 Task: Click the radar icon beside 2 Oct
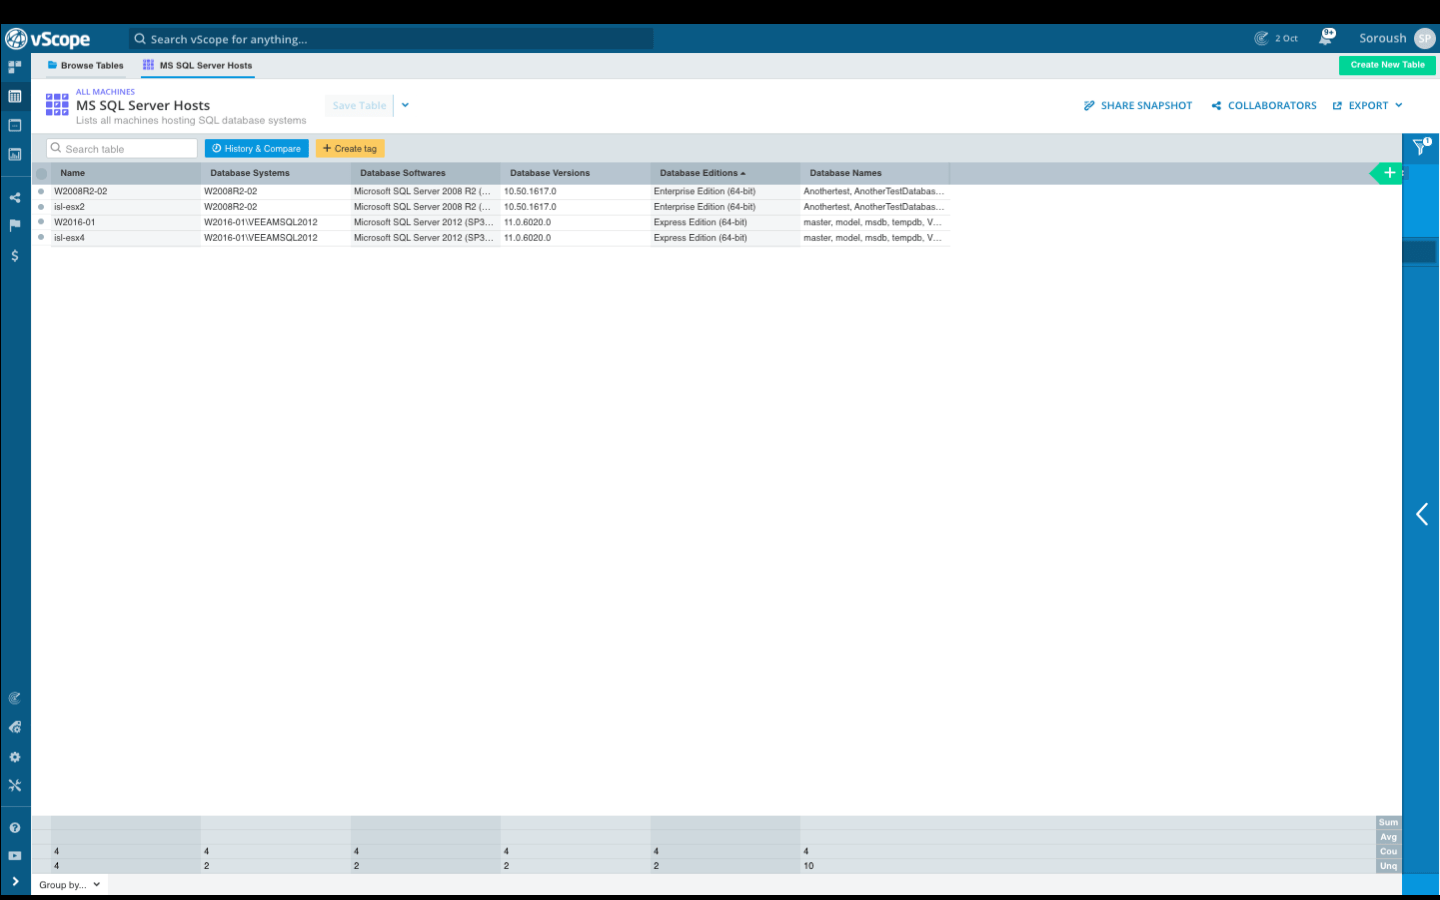[x=1261, y=38]
